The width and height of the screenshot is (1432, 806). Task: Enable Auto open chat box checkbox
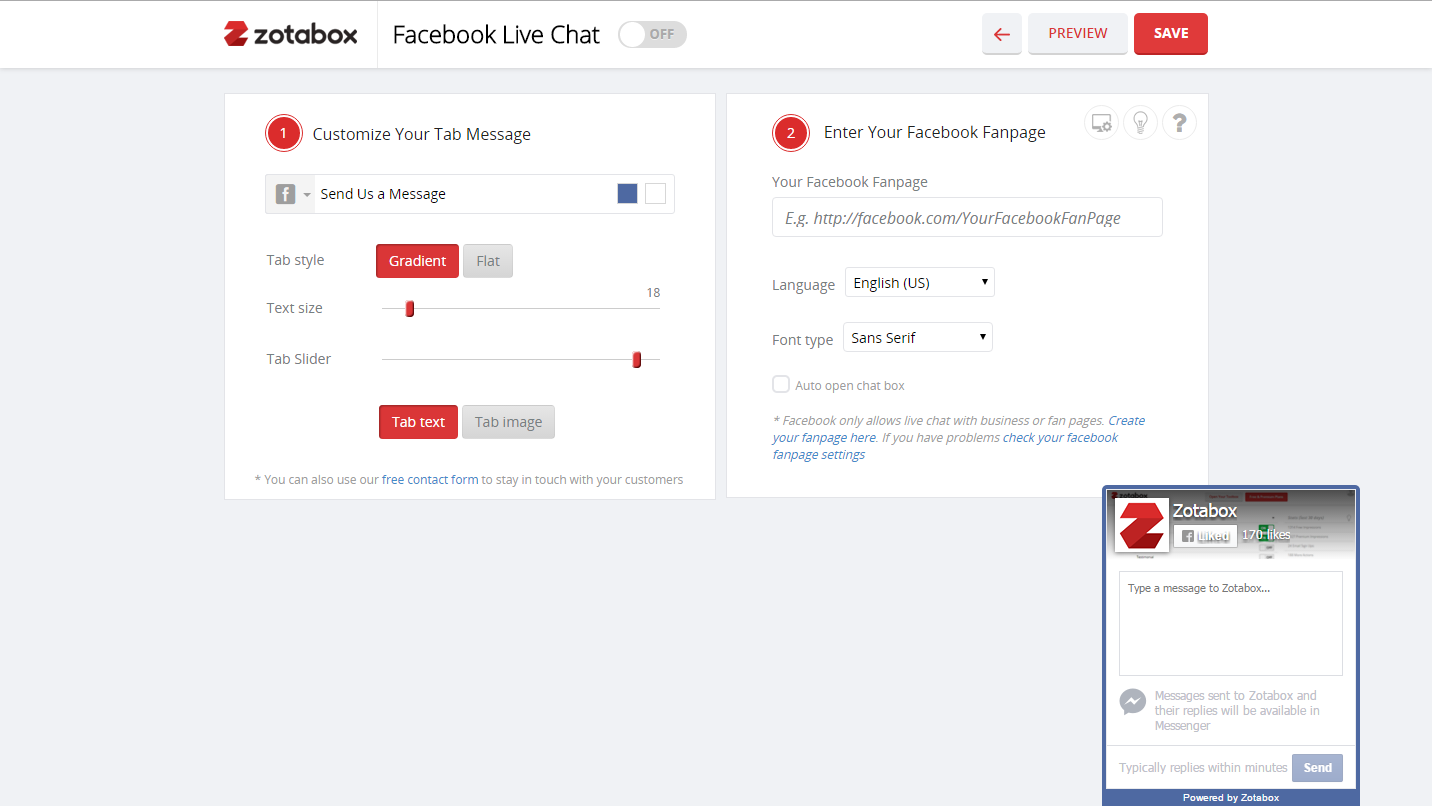click(781, 384)
